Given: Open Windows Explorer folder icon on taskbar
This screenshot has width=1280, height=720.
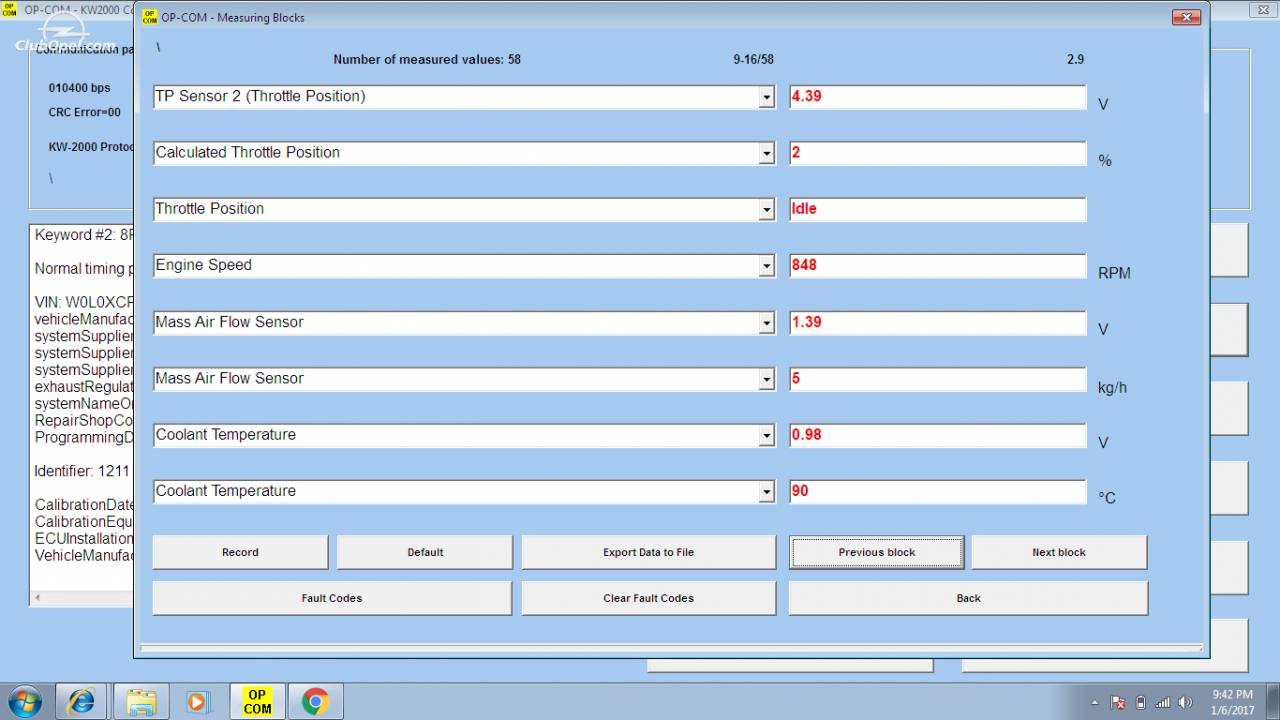Looking at the screenshot, I should point(141,702).
